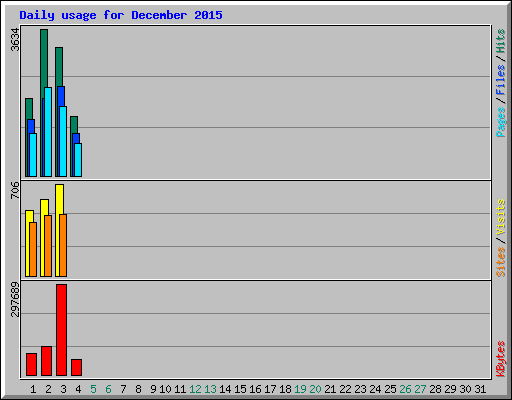Click the green weekend day label 6

pyautogui.click(x=108, y=389)
